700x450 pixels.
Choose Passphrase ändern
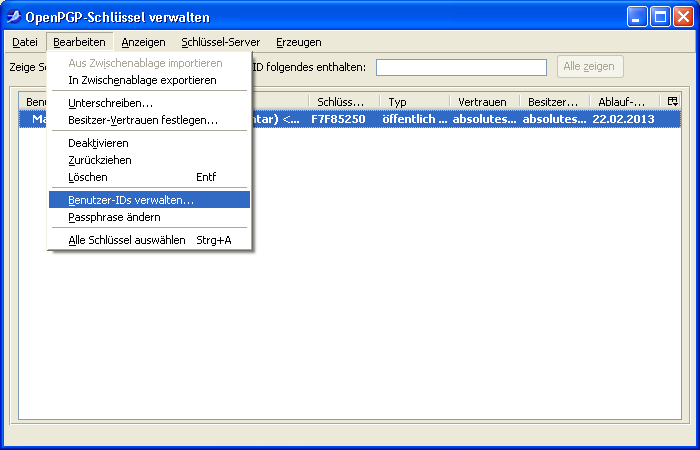(x=149, y=217)
